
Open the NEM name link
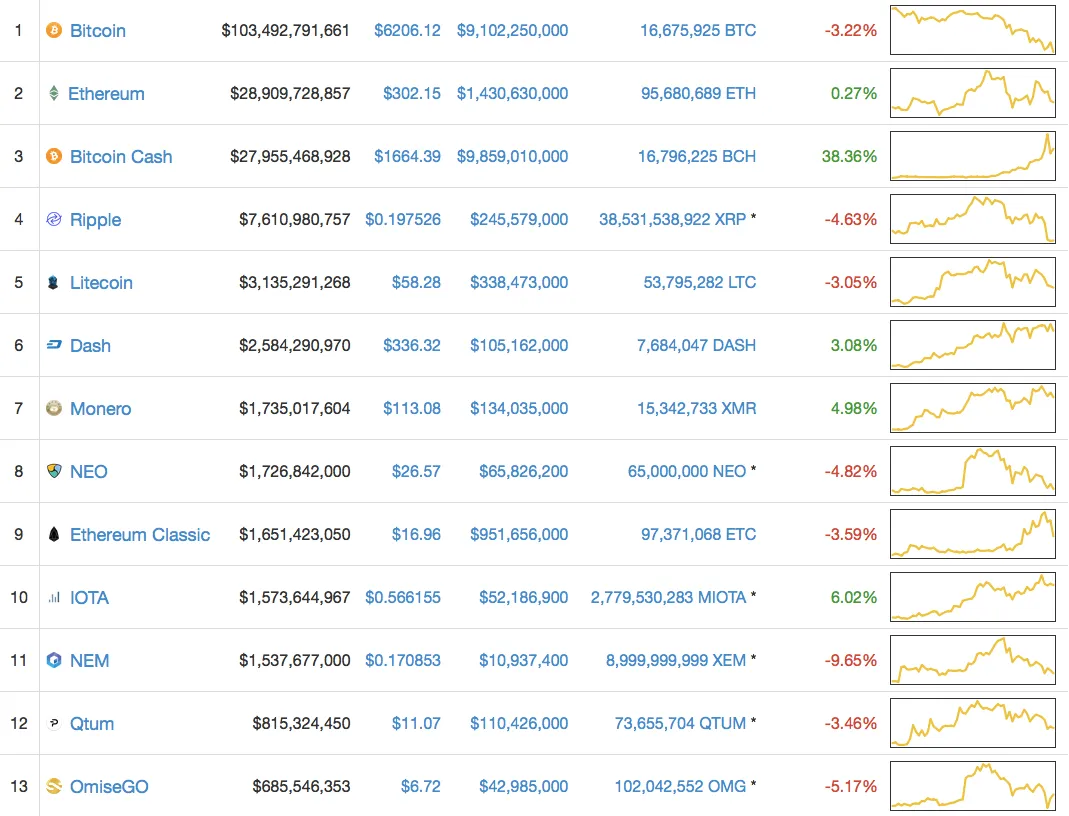pos(89,661)
